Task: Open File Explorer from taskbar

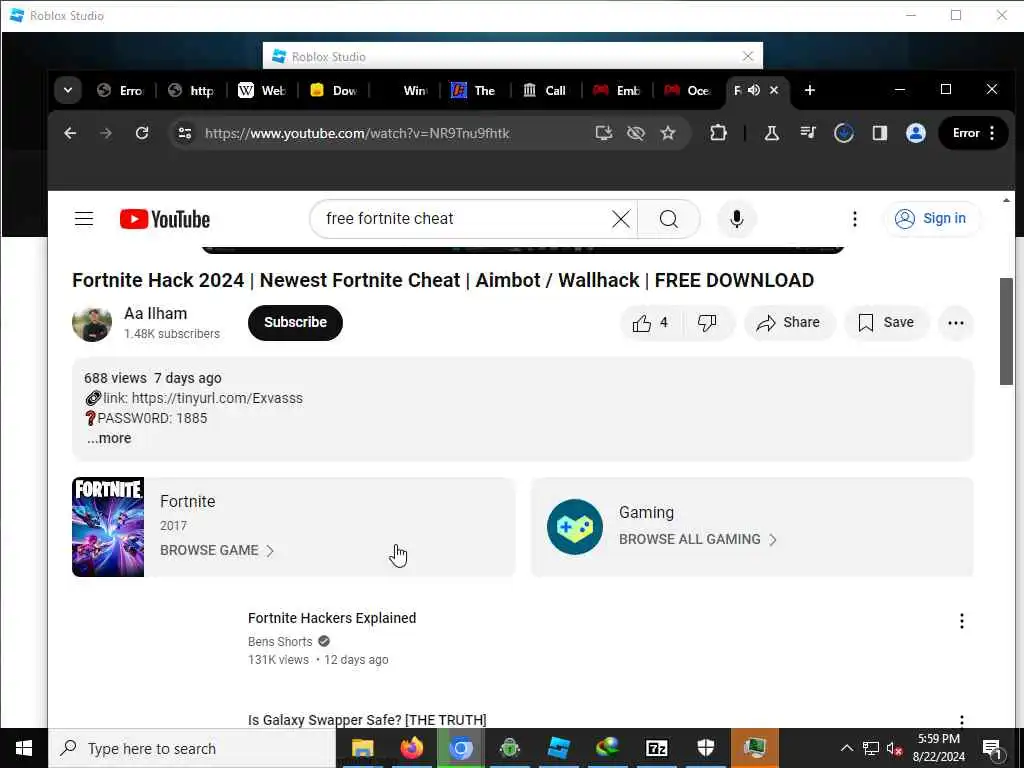Action: point(362,748)
